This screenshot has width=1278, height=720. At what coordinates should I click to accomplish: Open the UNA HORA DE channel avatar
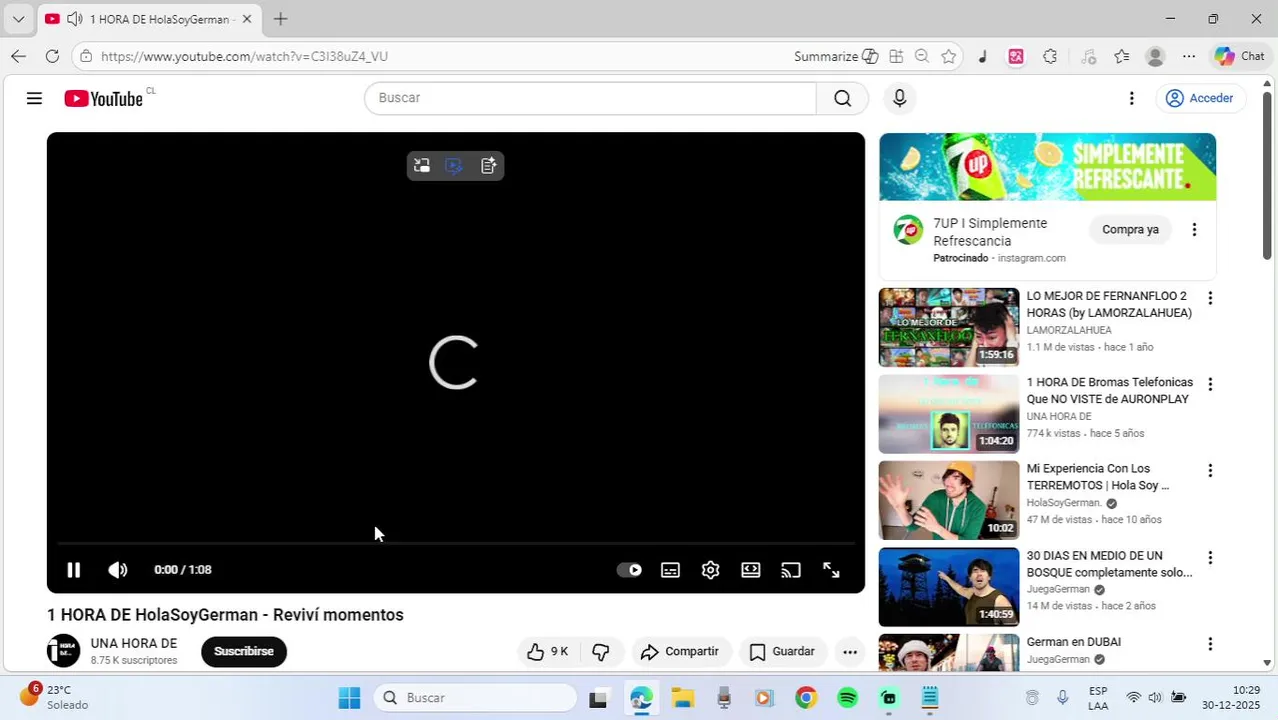63,651
